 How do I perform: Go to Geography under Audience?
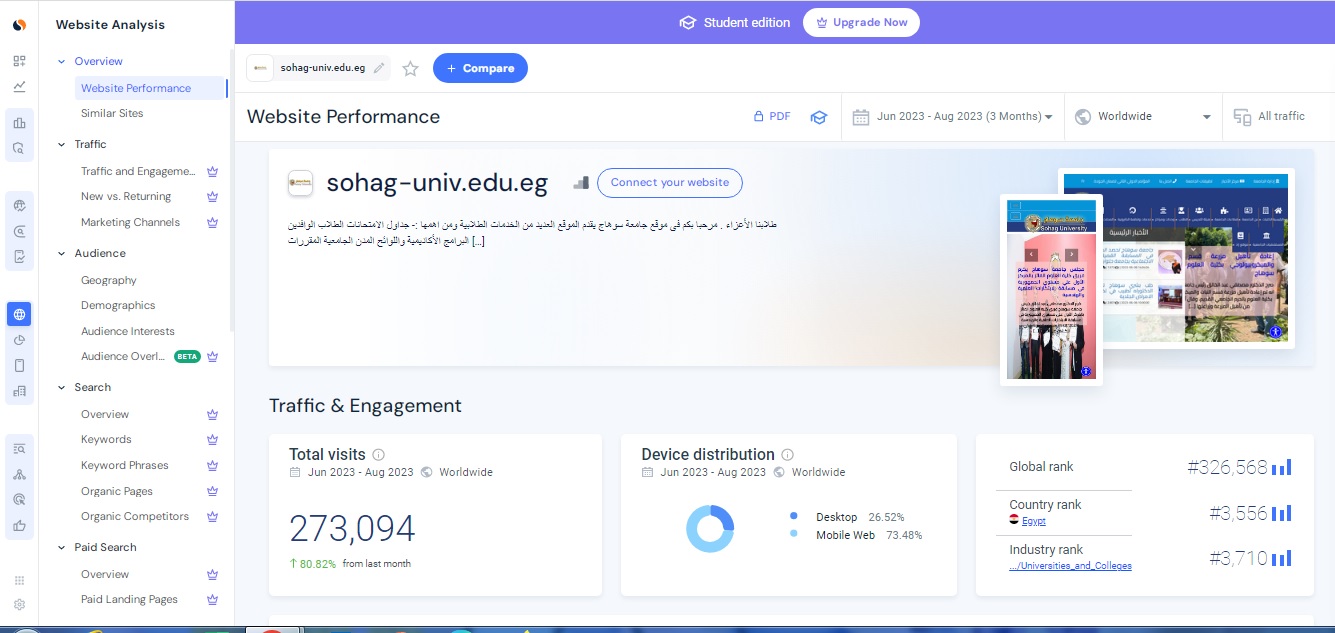(108, 281)
